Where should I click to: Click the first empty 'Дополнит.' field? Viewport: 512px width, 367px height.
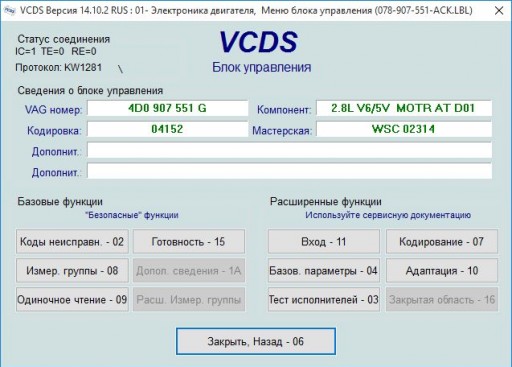click(289, 150)
